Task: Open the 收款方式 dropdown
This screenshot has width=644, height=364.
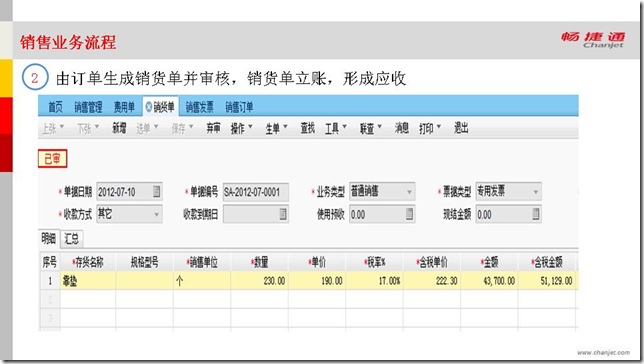Action: (x=156, y=214)
